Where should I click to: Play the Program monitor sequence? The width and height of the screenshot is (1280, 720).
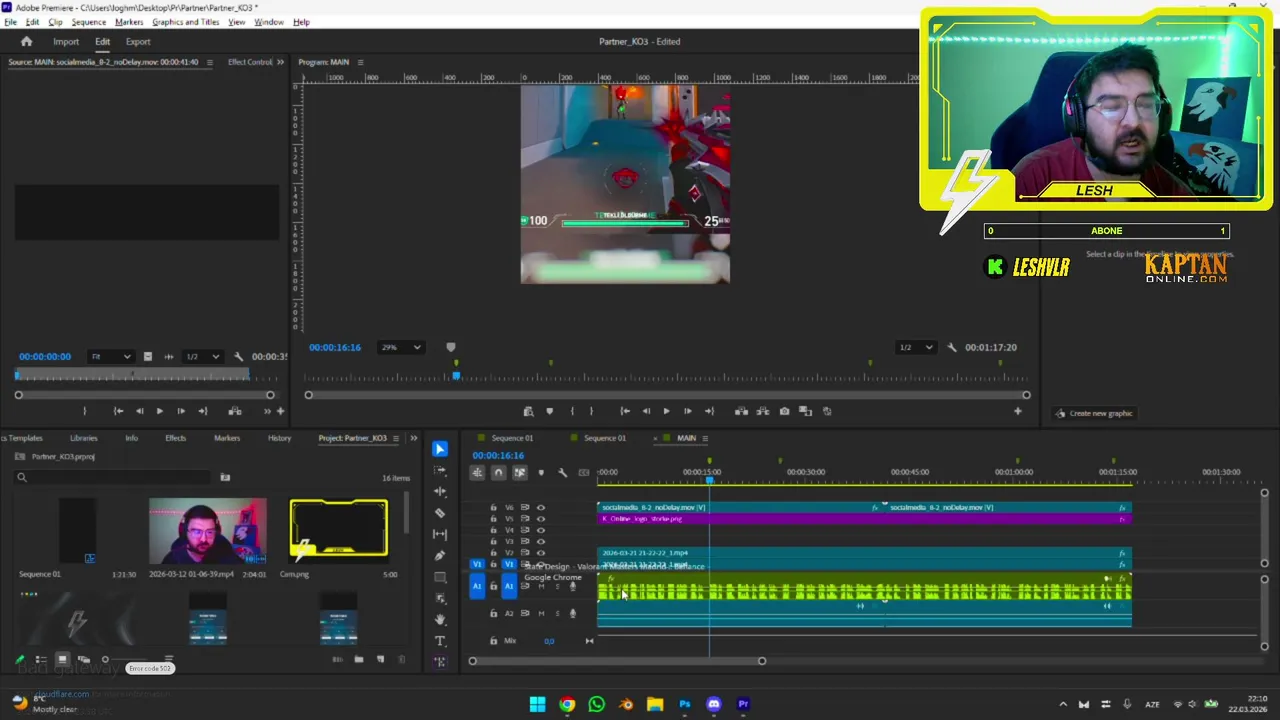point(666,411)
